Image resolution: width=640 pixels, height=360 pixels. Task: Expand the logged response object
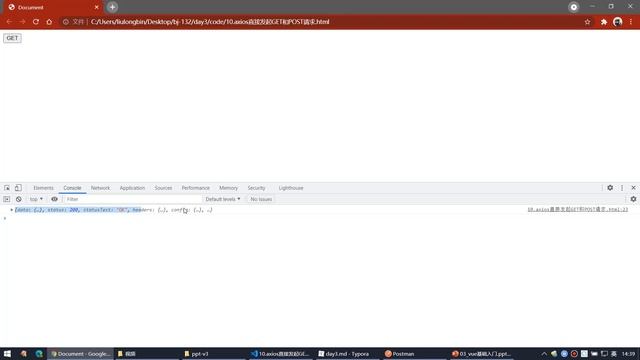[x=12, y=210]
